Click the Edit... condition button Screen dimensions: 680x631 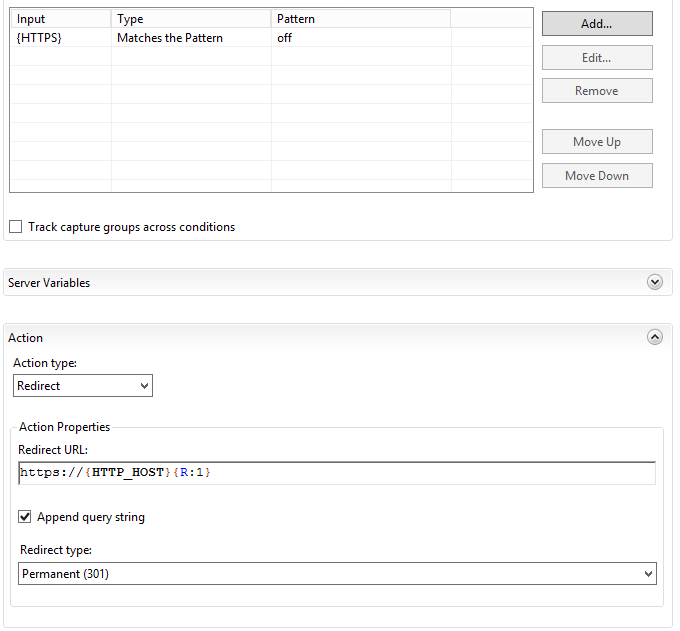597,57
